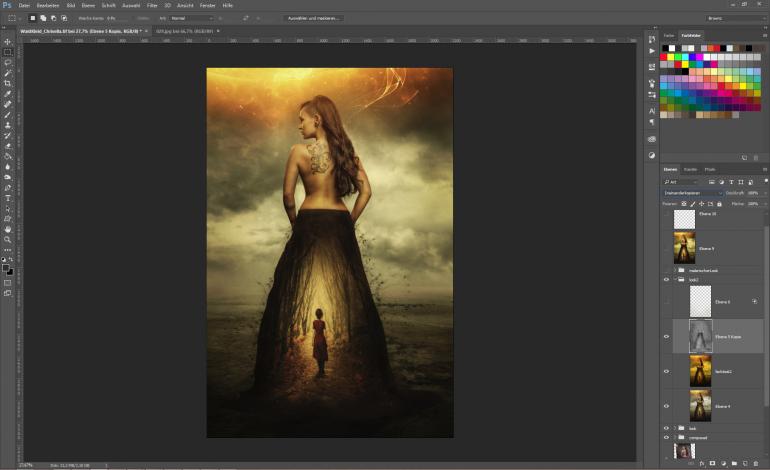Expand the malerischerLook group
Image resolution: width=770 pixels, height=470 pixels.
click(675, 270)
